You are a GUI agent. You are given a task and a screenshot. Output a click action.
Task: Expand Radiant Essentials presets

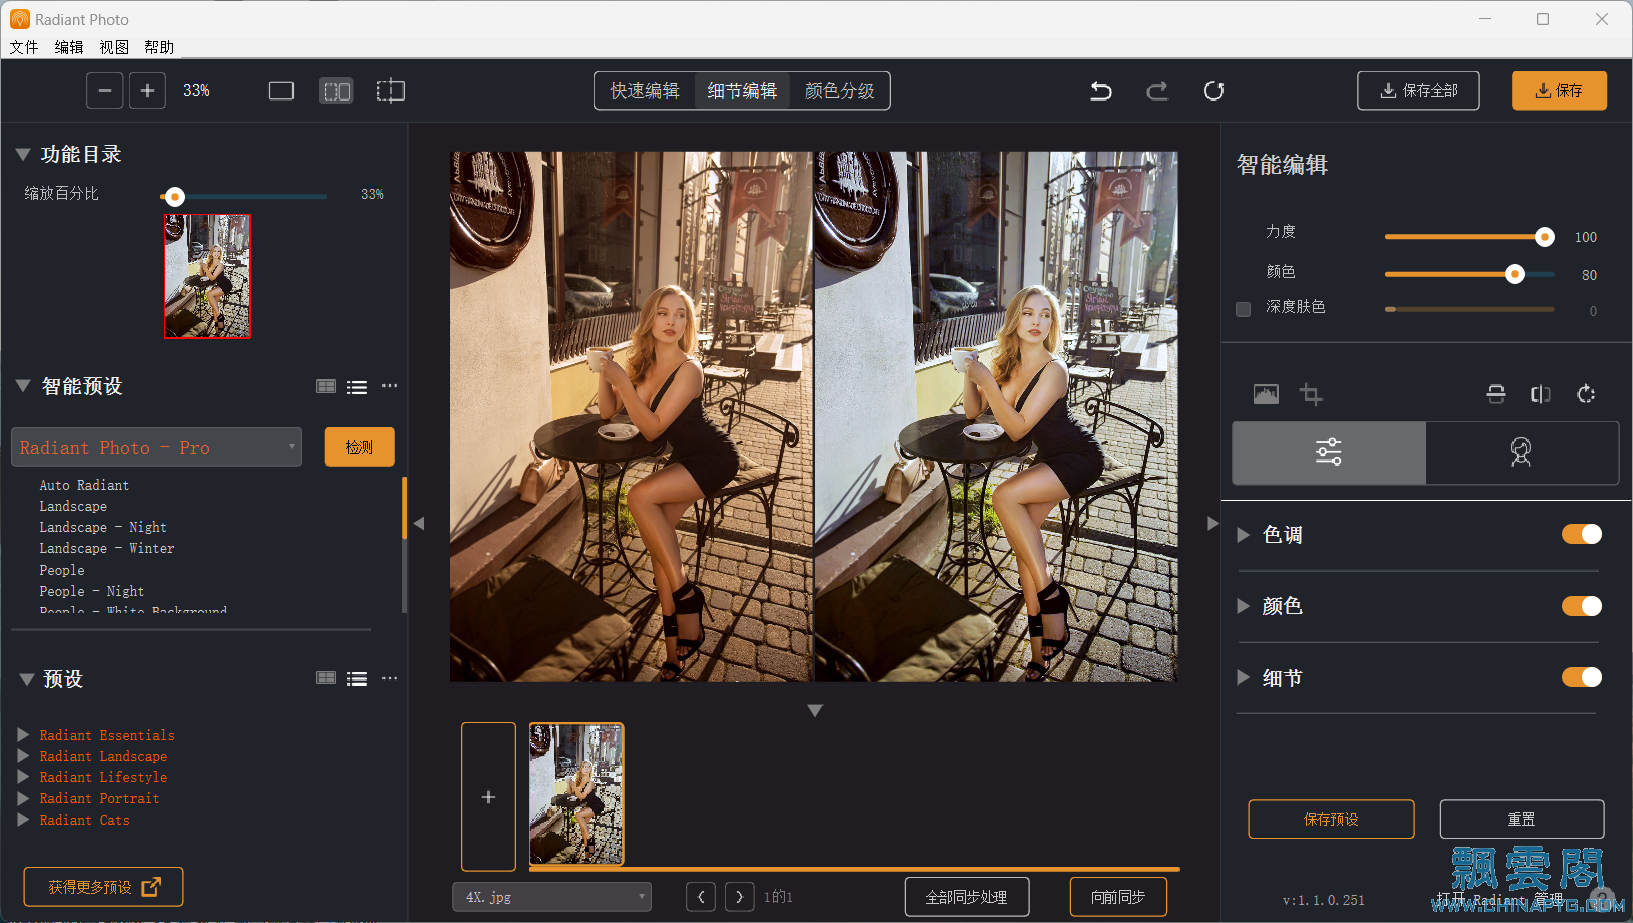[x=23, y=734]
